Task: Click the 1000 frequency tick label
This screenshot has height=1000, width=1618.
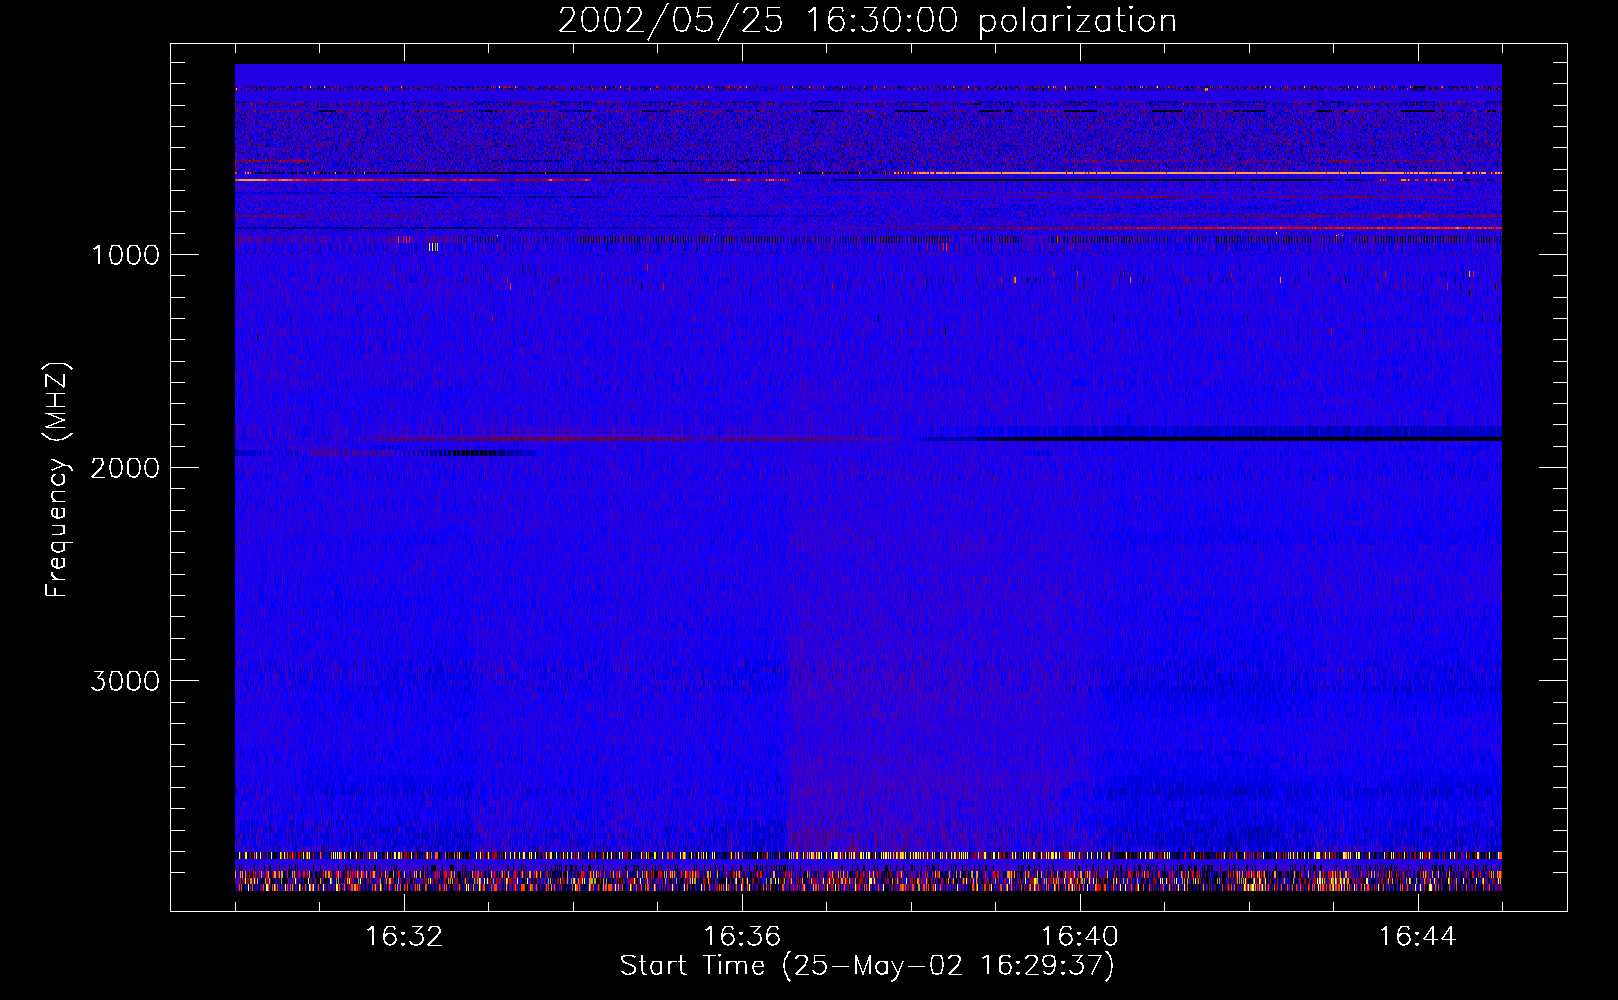Action: 126,255
